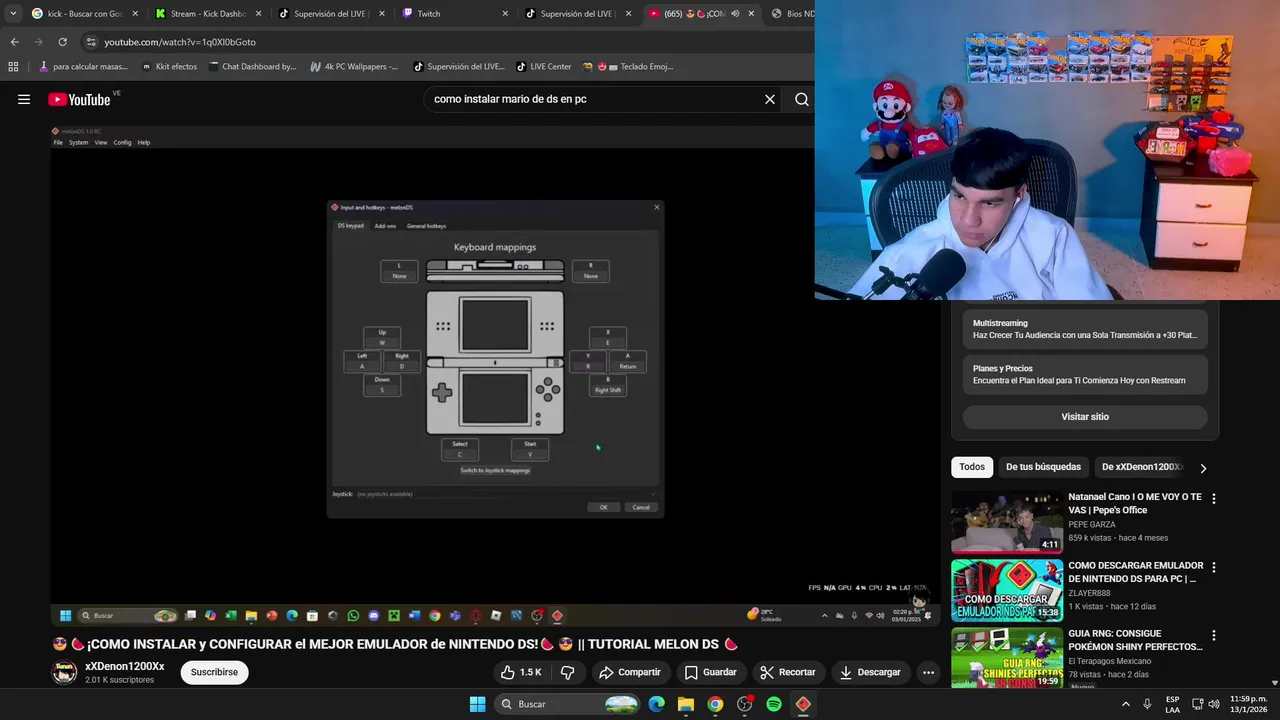The image size is (1280, 720).
Task: Click the Descargar download button
Action: tap(870, 672)
